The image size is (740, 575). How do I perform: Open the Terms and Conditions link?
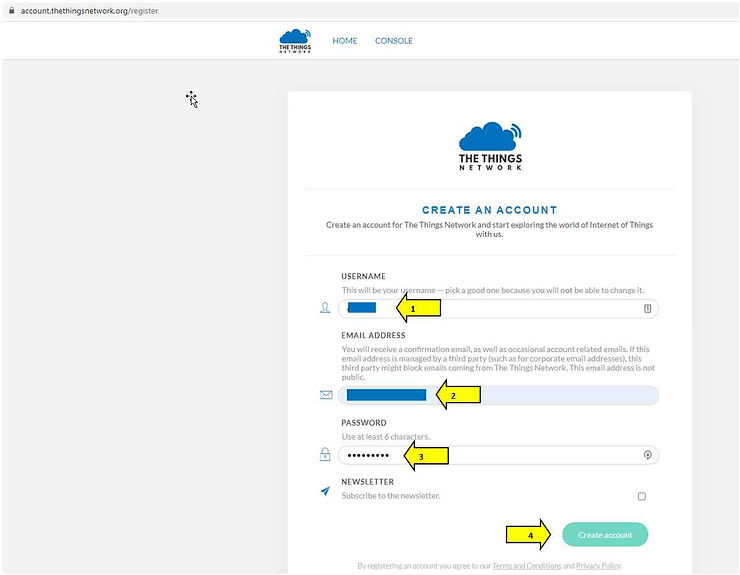pos(527,566)
